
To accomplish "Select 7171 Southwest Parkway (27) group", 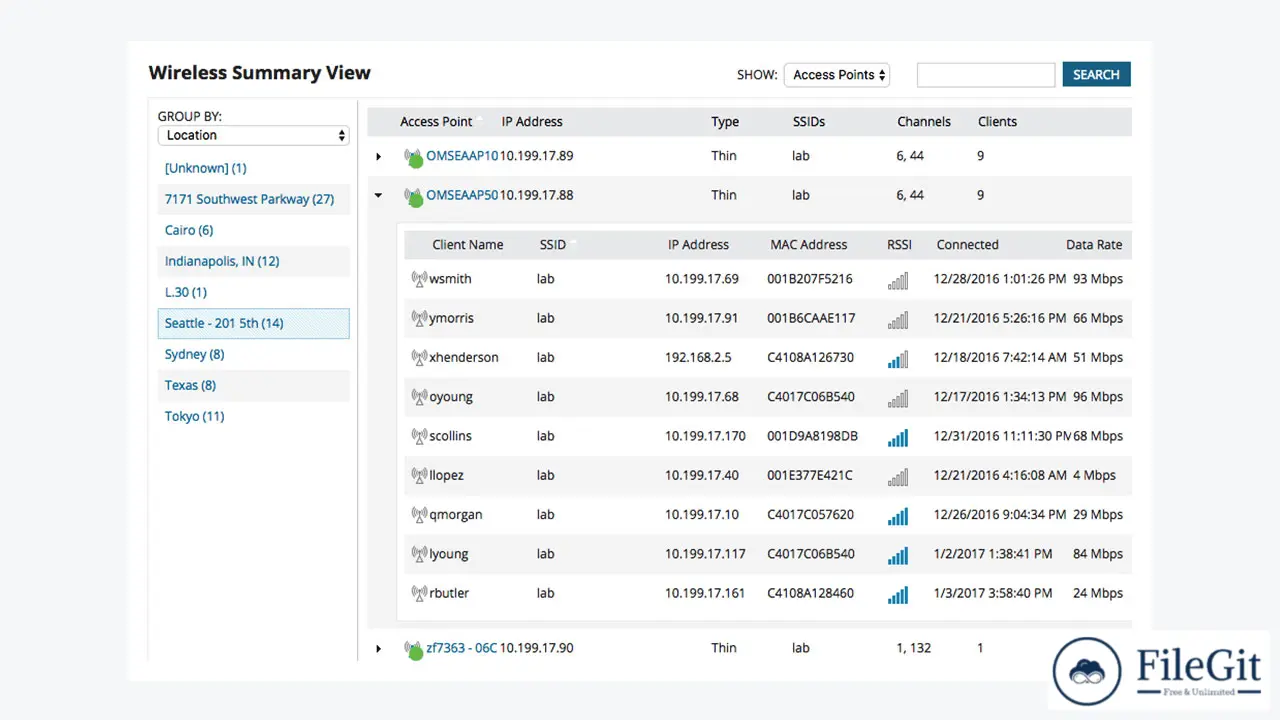I will coord(250,199).
